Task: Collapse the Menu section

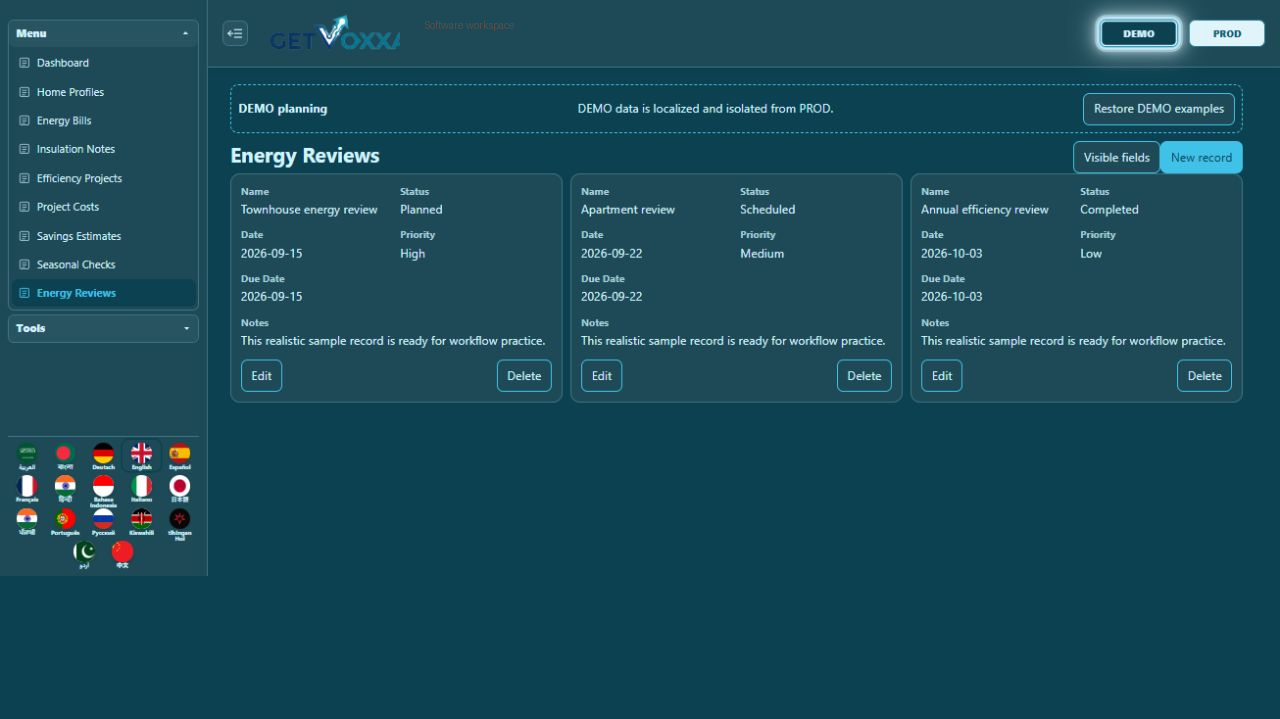Action: coord(103,33)
